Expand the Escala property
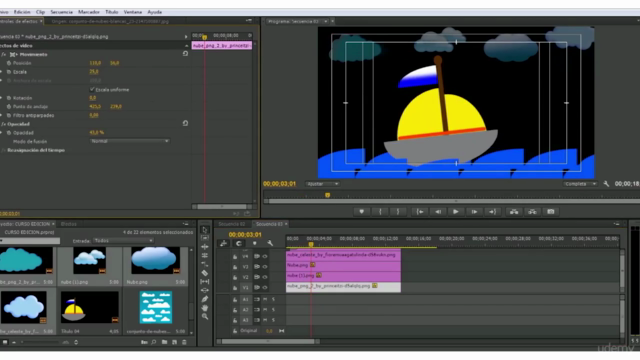The height and width of the screenshot is (360, 640). pyautogui.click(x=1, y=72)
